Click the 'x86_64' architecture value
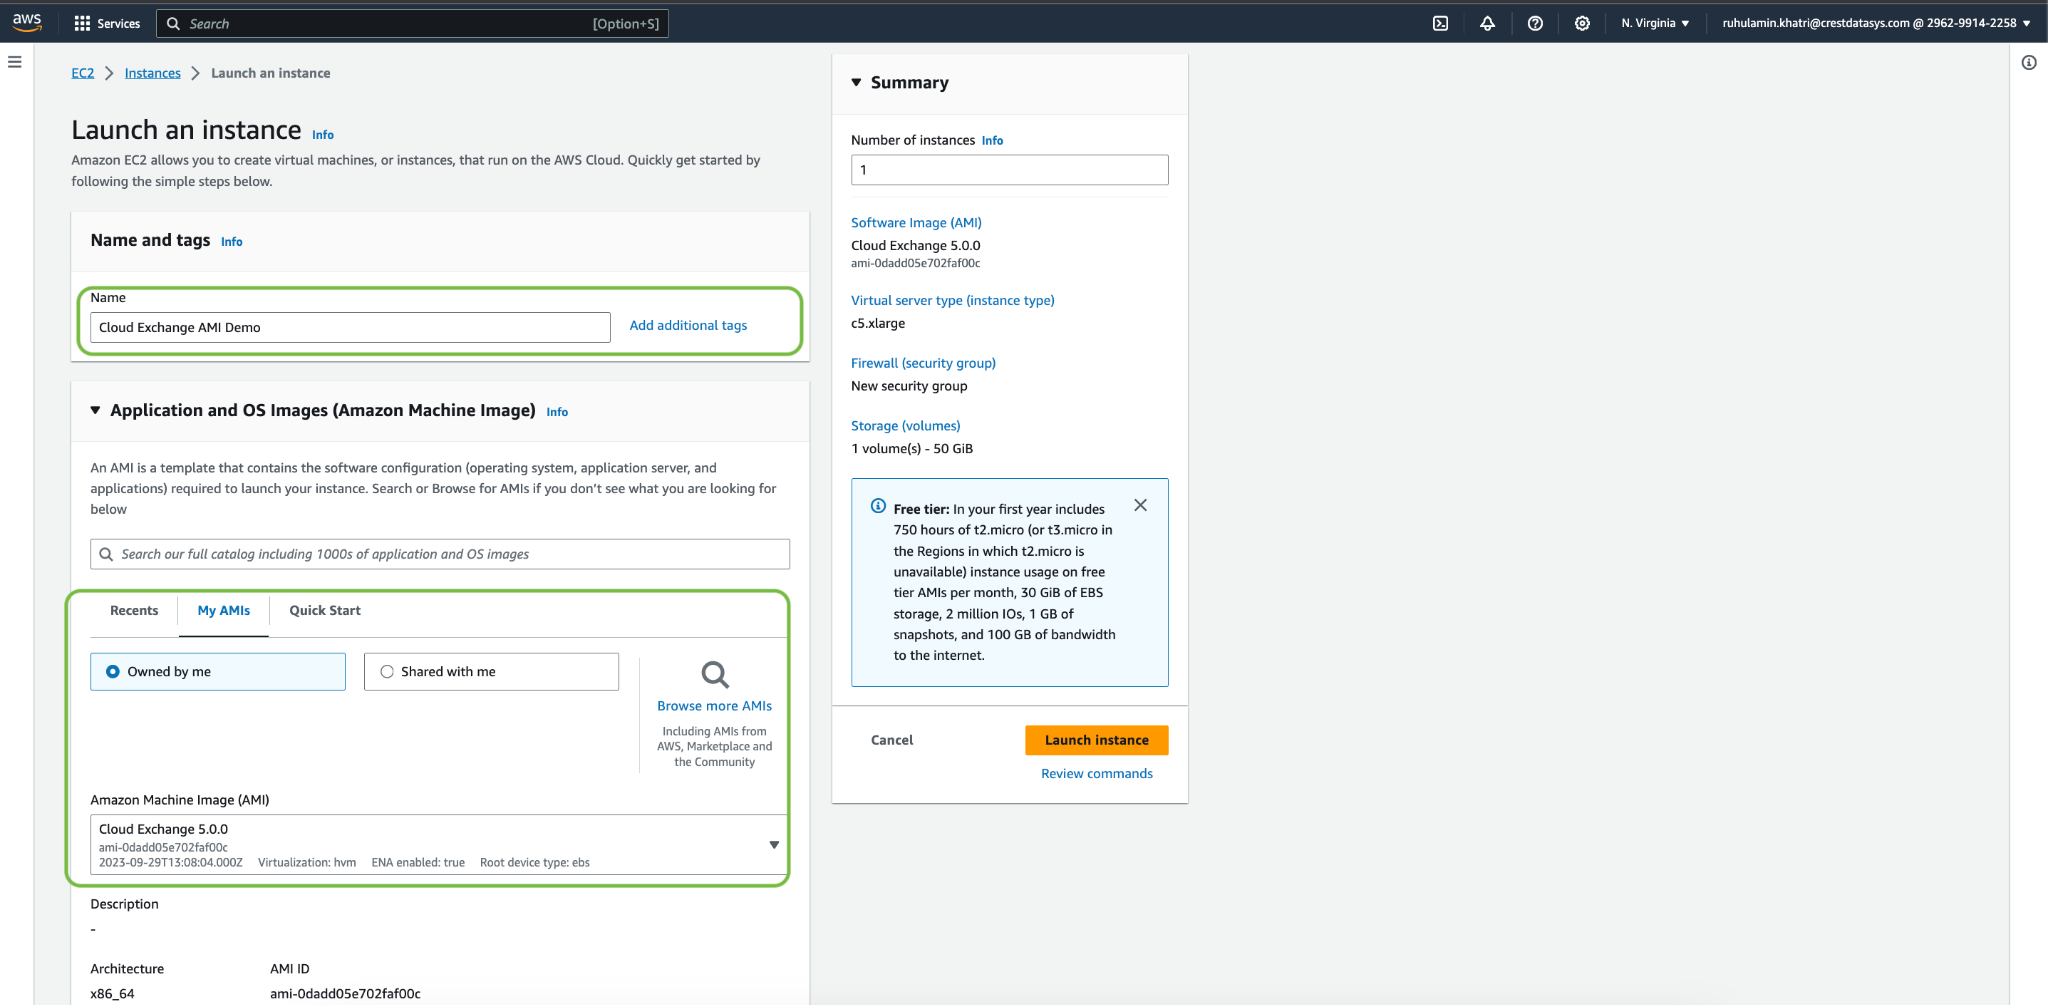The height and width of the screenshot is (1005, 2048). [112, 993]
